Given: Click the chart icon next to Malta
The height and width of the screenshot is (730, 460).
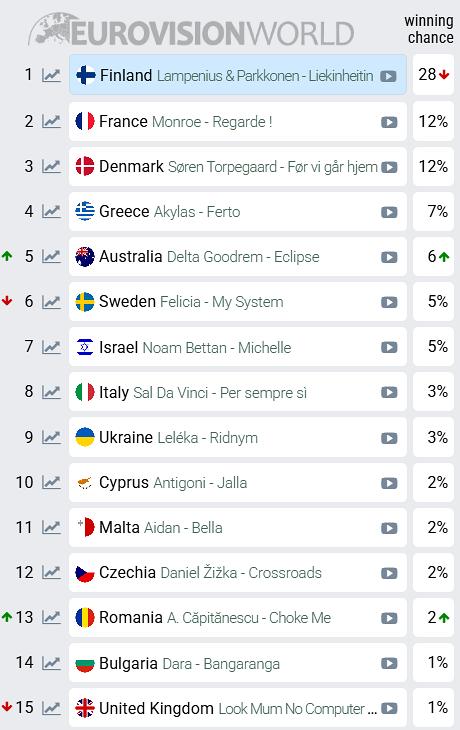Looking at the screenshot, I should (x=51, y=527).
